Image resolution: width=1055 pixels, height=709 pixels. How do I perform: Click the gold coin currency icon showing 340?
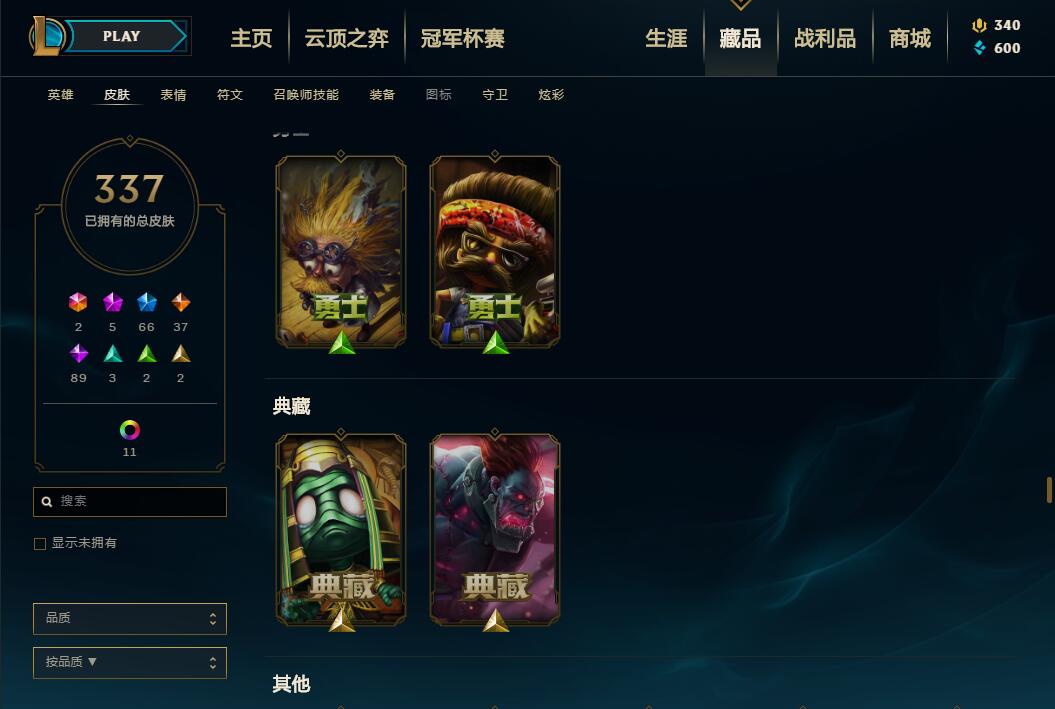tap(979, 26)
